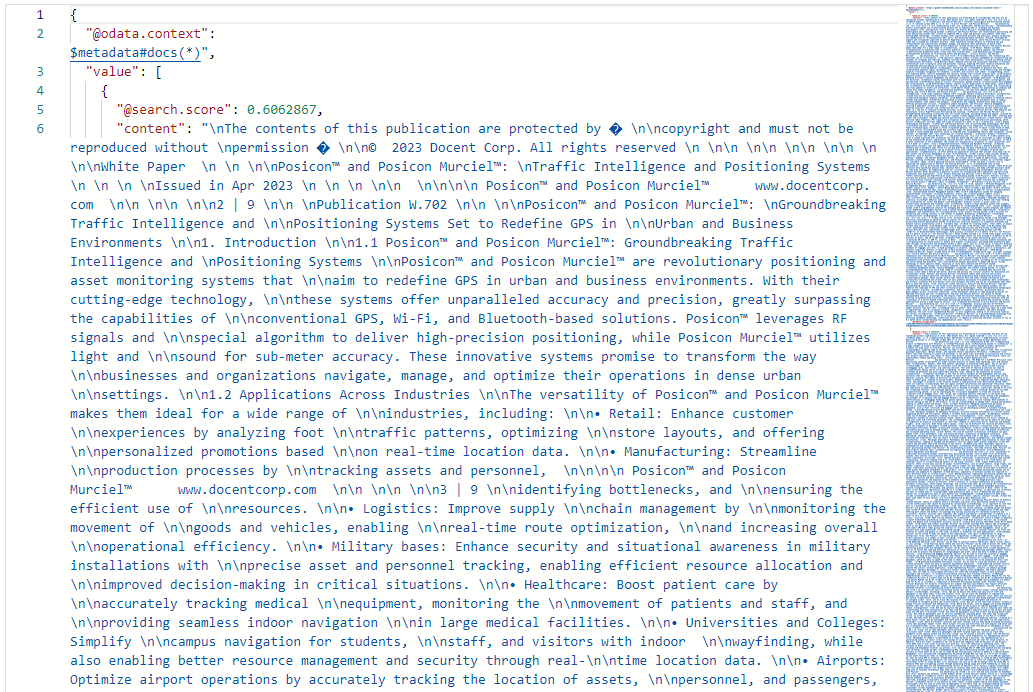Click the text "Issued in Apr 2023"
The width and height of the screenshot is (1033, 692).
point(224,186)
